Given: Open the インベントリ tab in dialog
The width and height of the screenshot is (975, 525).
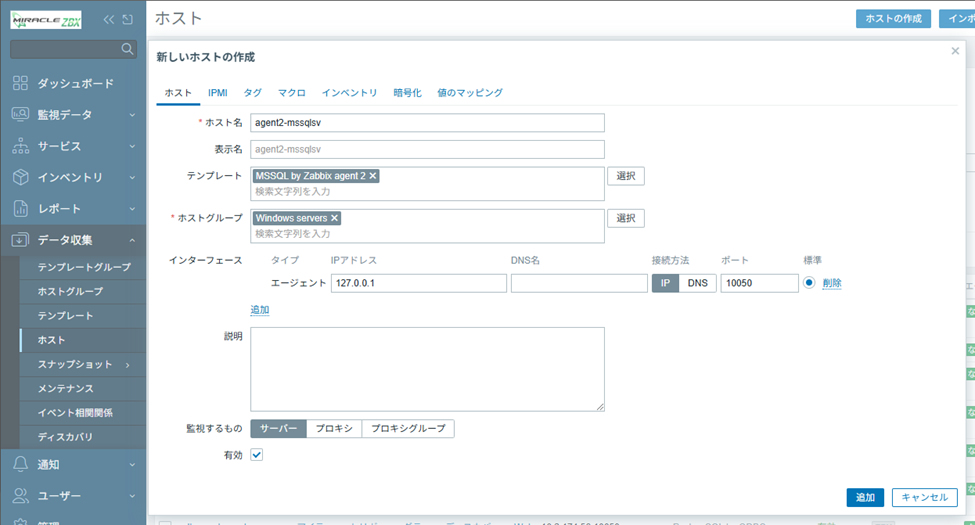Looking at the screenshot, I should (x=349, y=93).
